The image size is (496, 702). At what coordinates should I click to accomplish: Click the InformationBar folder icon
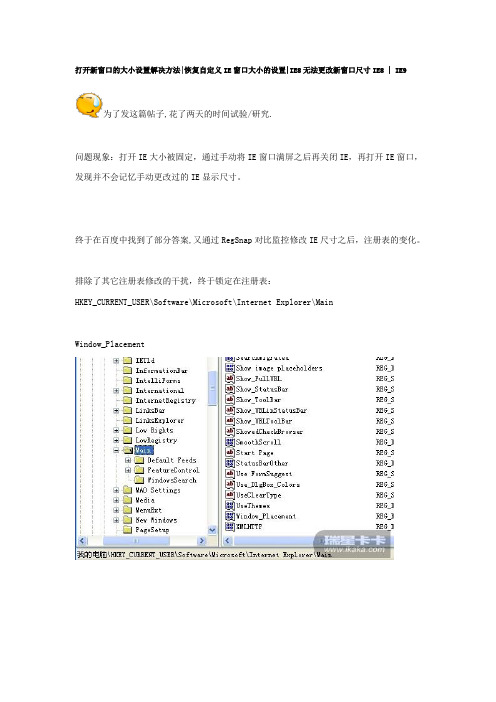(x=128, y=370)
